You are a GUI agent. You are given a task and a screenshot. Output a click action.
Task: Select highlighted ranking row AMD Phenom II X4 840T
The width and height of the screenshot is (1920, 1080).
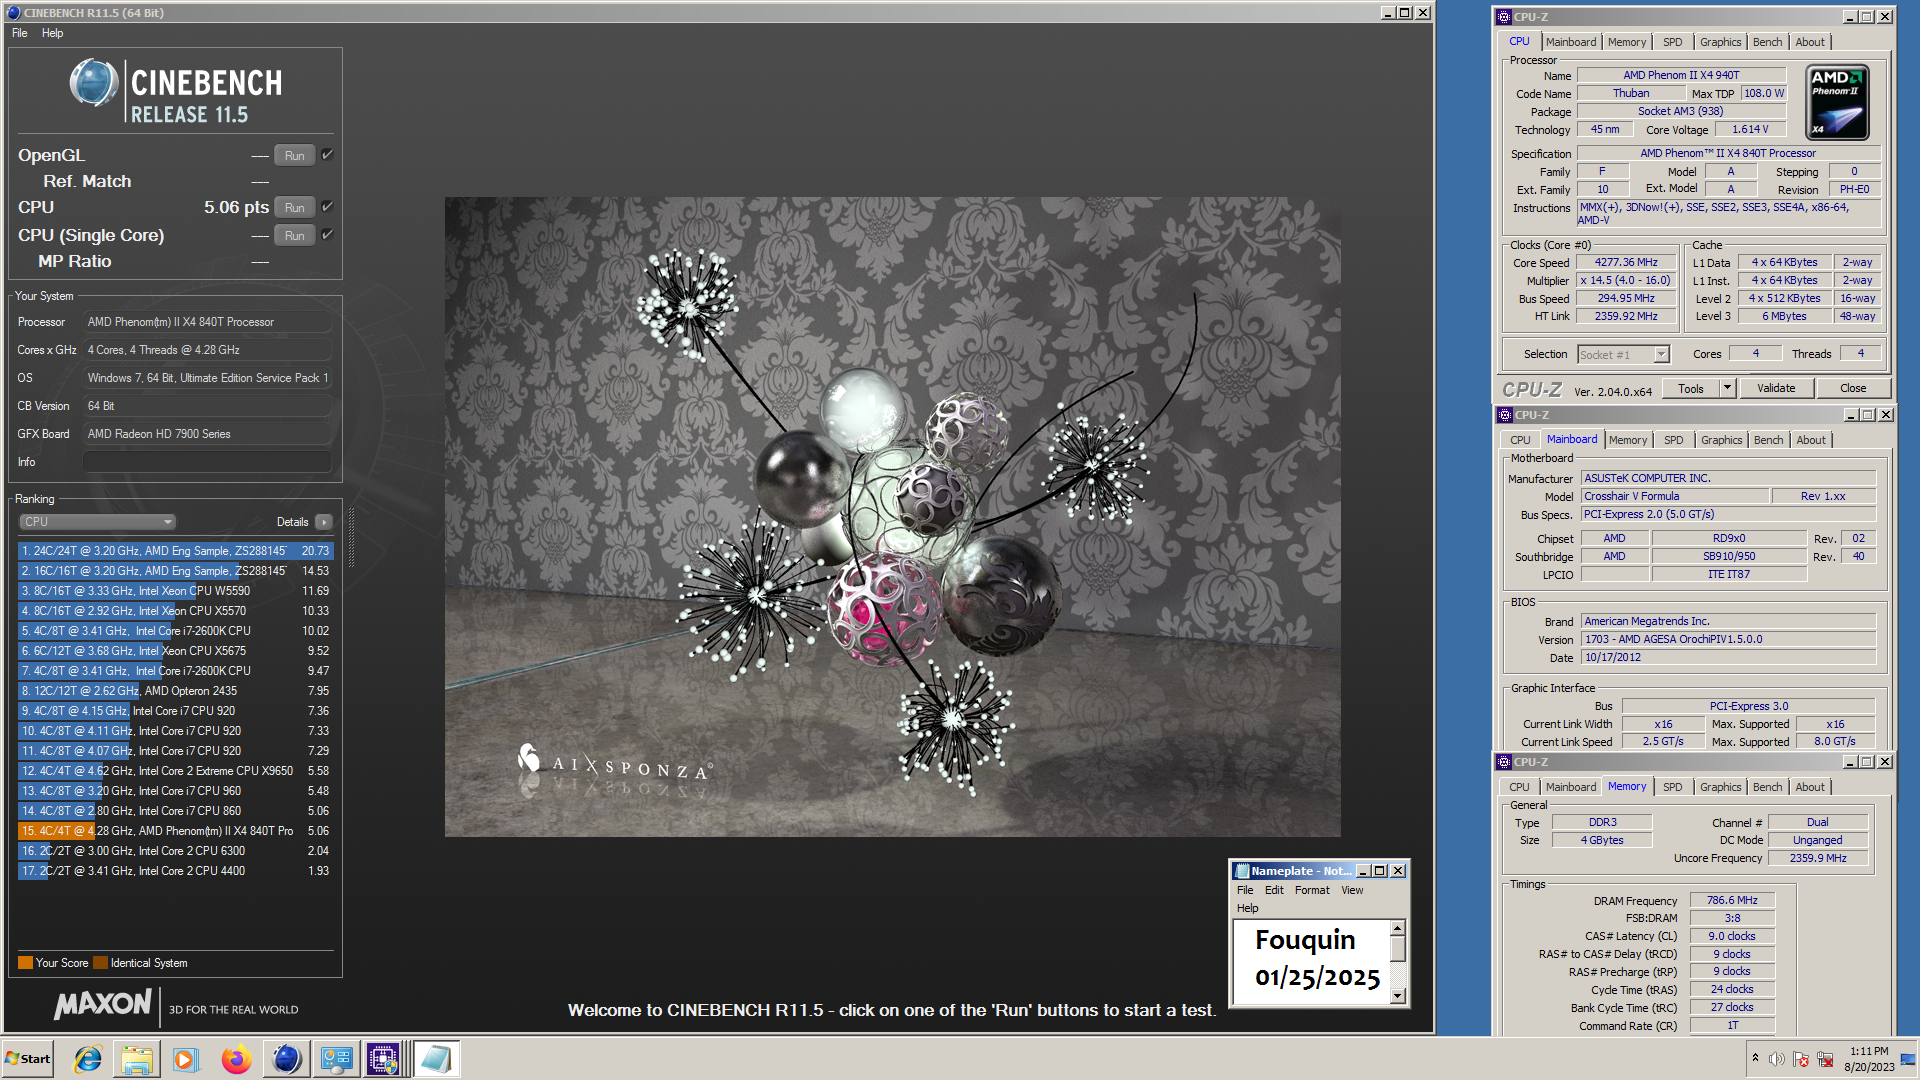tap(174, 831)
